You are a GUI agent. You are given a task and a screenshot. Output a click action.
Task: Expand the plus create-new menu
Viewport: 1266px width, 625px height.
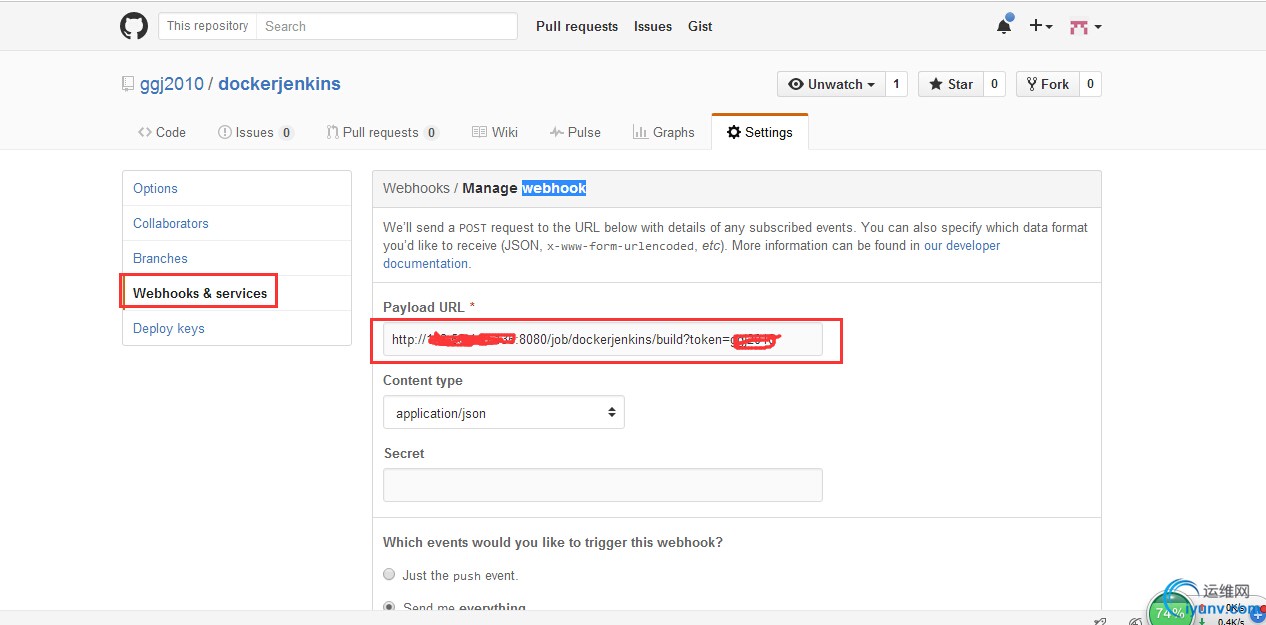pos(1041,26)
